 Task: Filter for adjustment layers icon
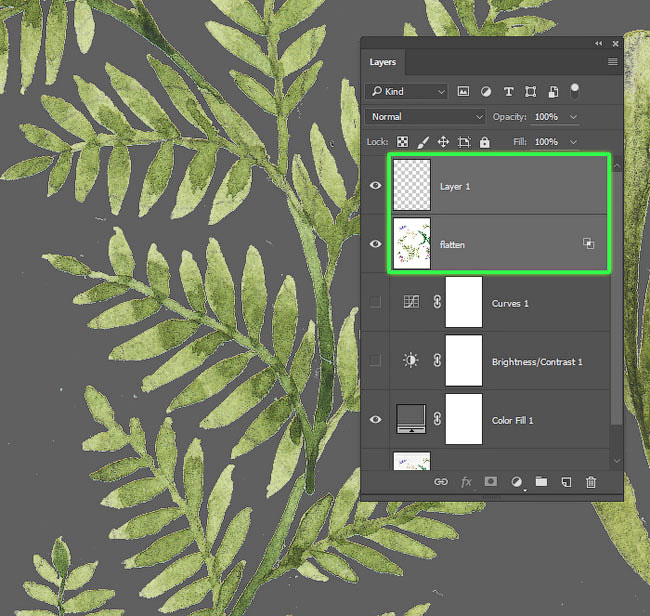486,92
